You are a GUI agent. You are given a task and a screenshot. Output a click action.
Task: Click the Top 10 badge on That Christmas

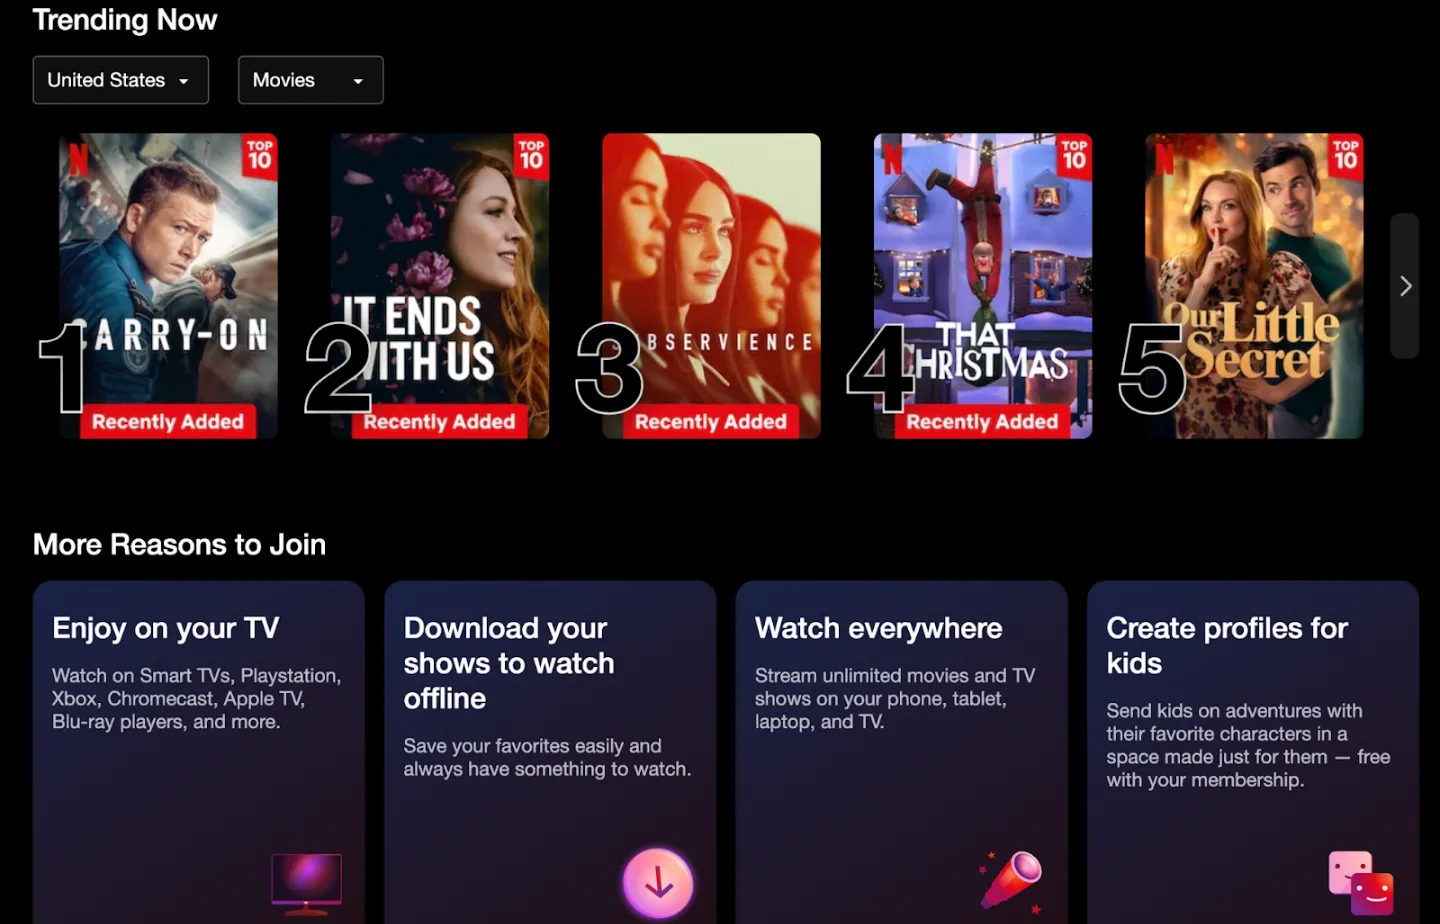1075,155
